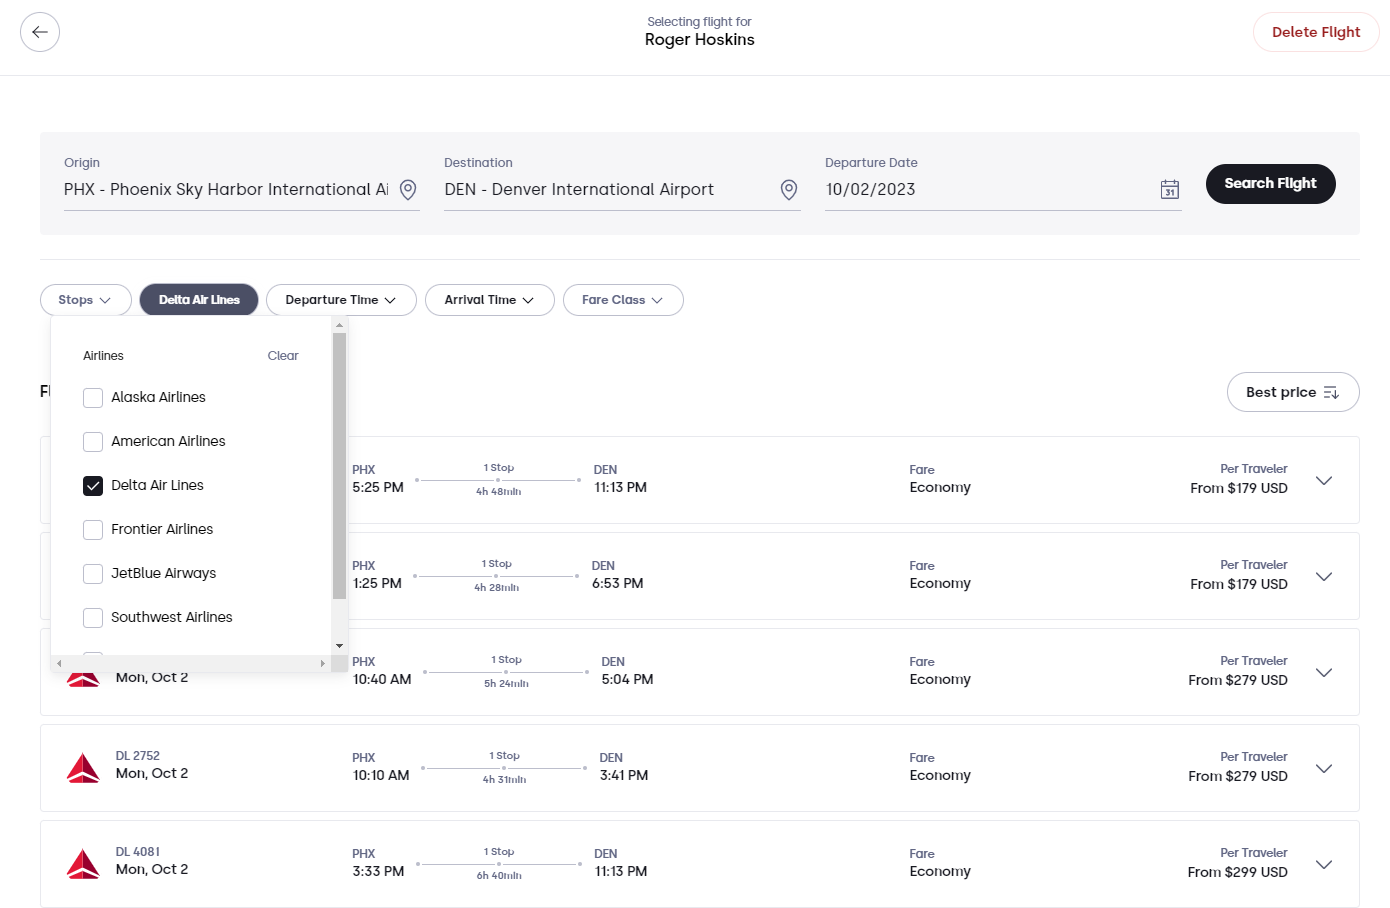Clear the Airlines filter selection
The height and width of the screenshot is (908, 1390).
283,356
